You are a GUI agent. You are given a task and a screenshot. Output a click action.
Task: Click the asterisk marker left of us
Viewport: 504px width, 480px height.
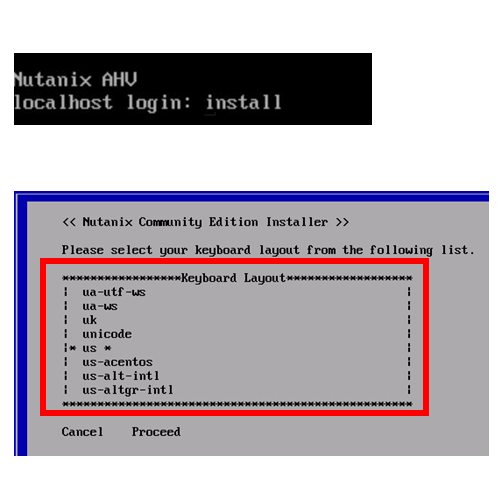tap(73, 348)
